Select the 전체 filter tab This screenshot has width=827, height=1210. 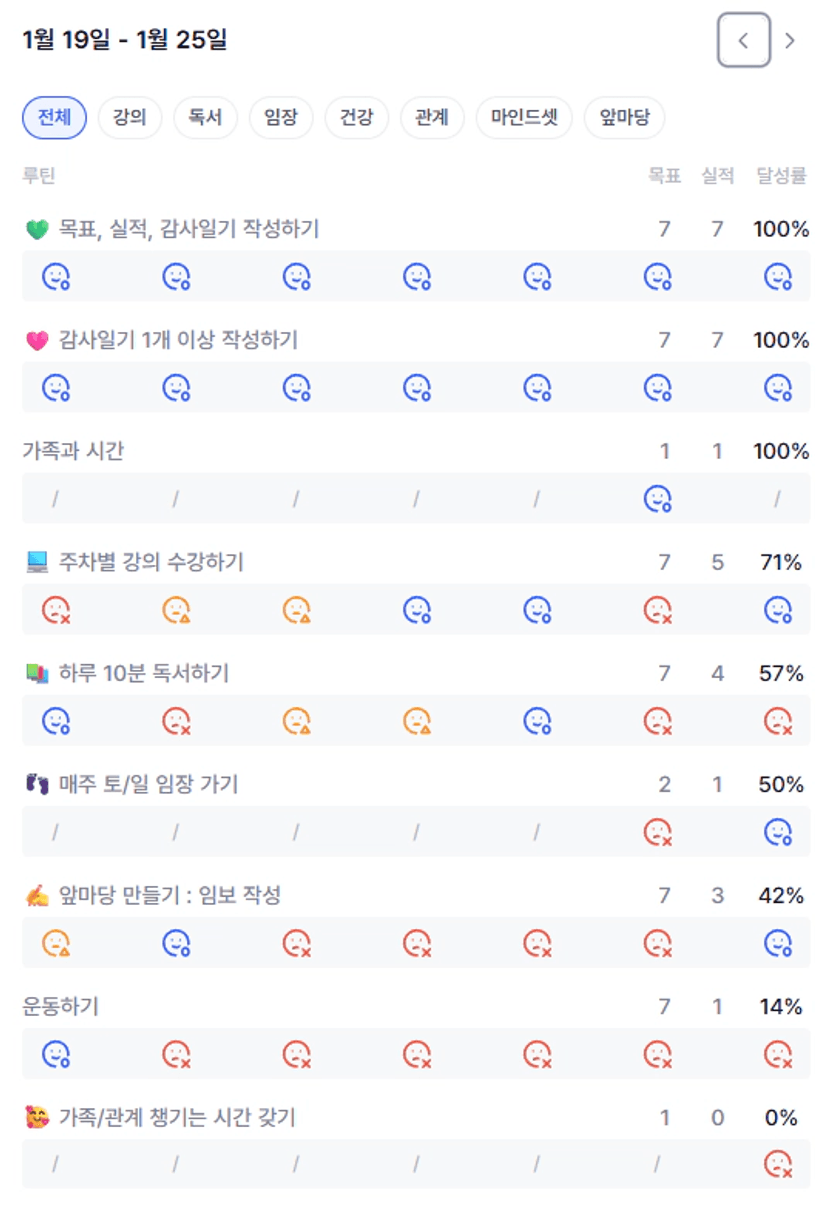point(55,118)
